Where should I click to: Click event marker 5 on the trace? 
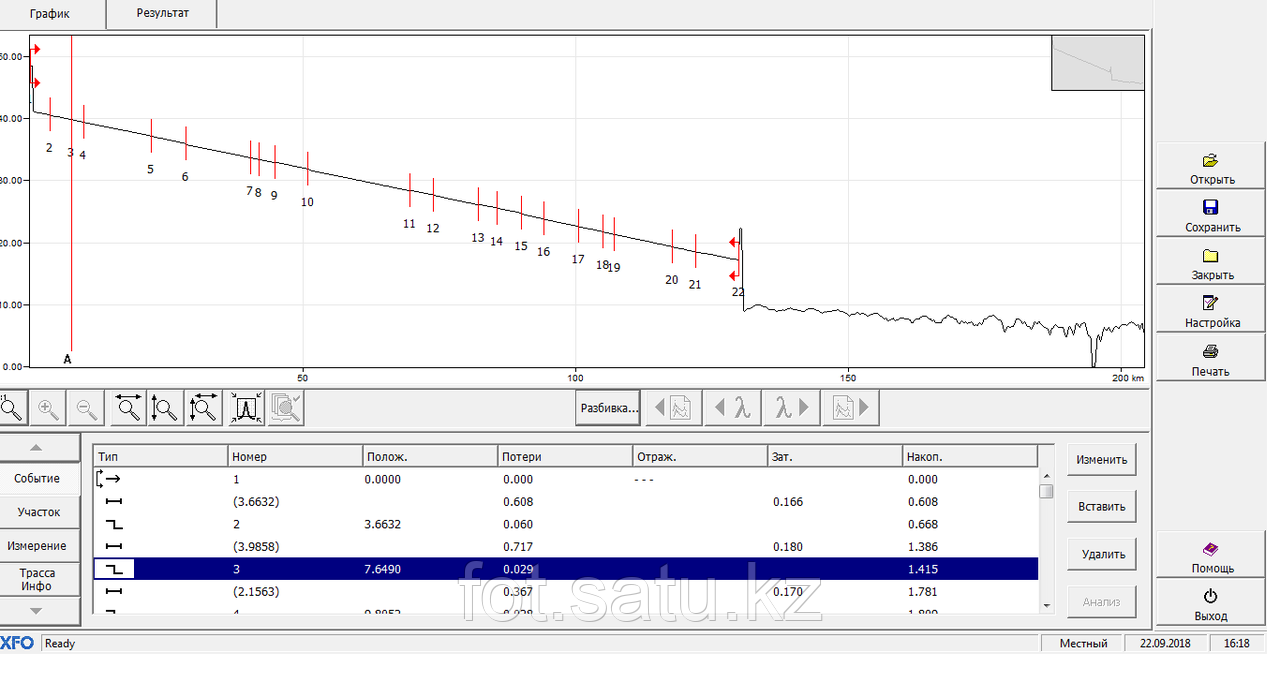coord(150,169)
